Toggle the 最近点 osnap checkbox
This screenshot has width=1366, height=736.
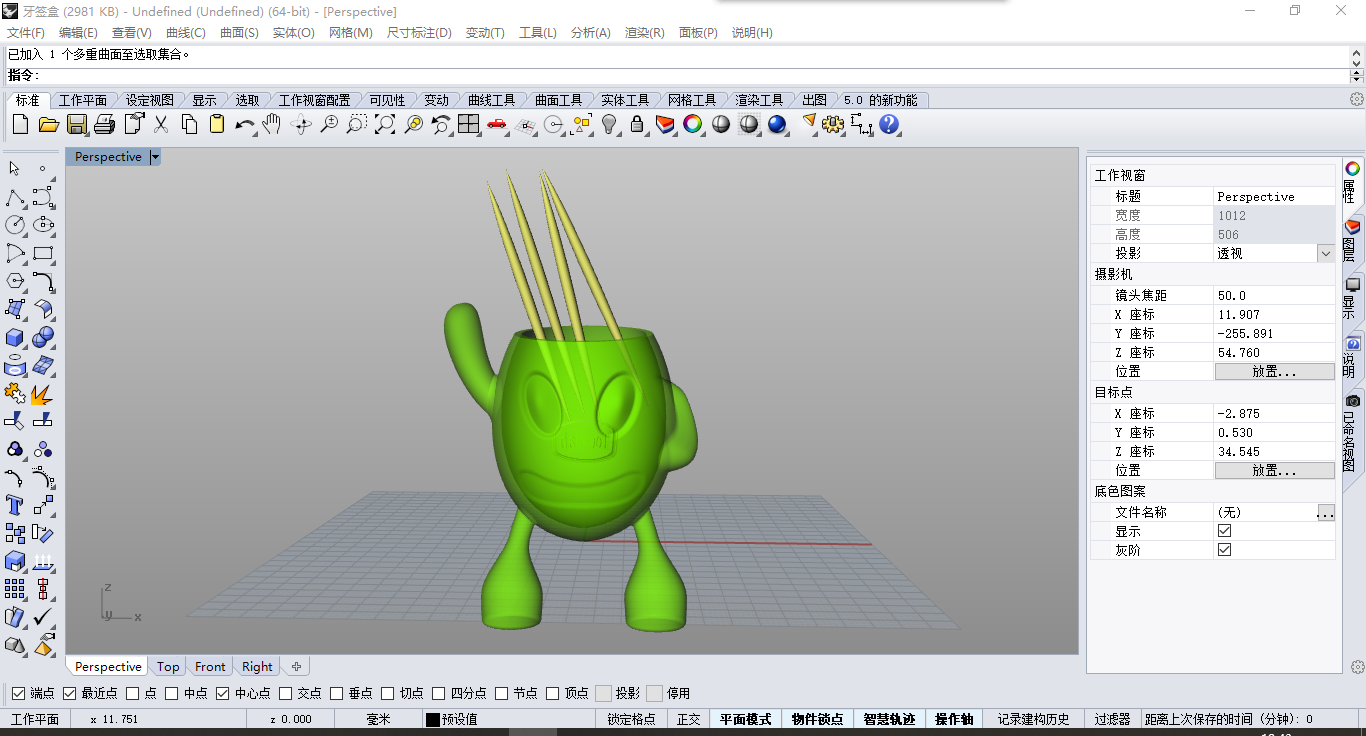[69, 693]
